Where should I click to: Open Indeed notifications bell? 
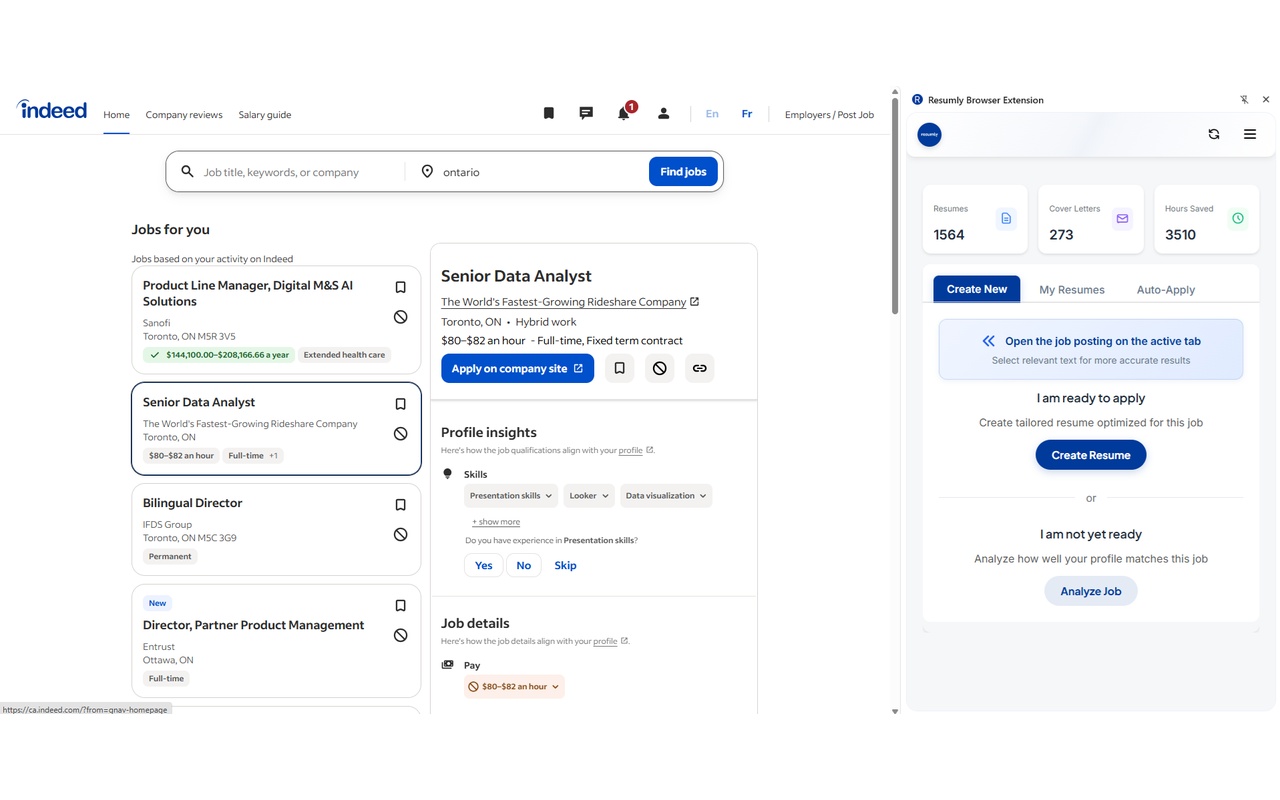[x=623, y=113]
